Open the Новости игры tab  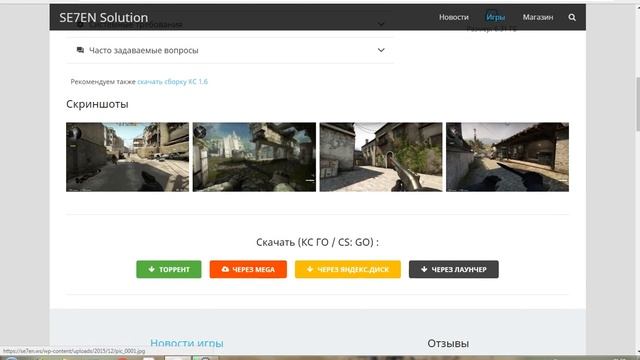187,343
